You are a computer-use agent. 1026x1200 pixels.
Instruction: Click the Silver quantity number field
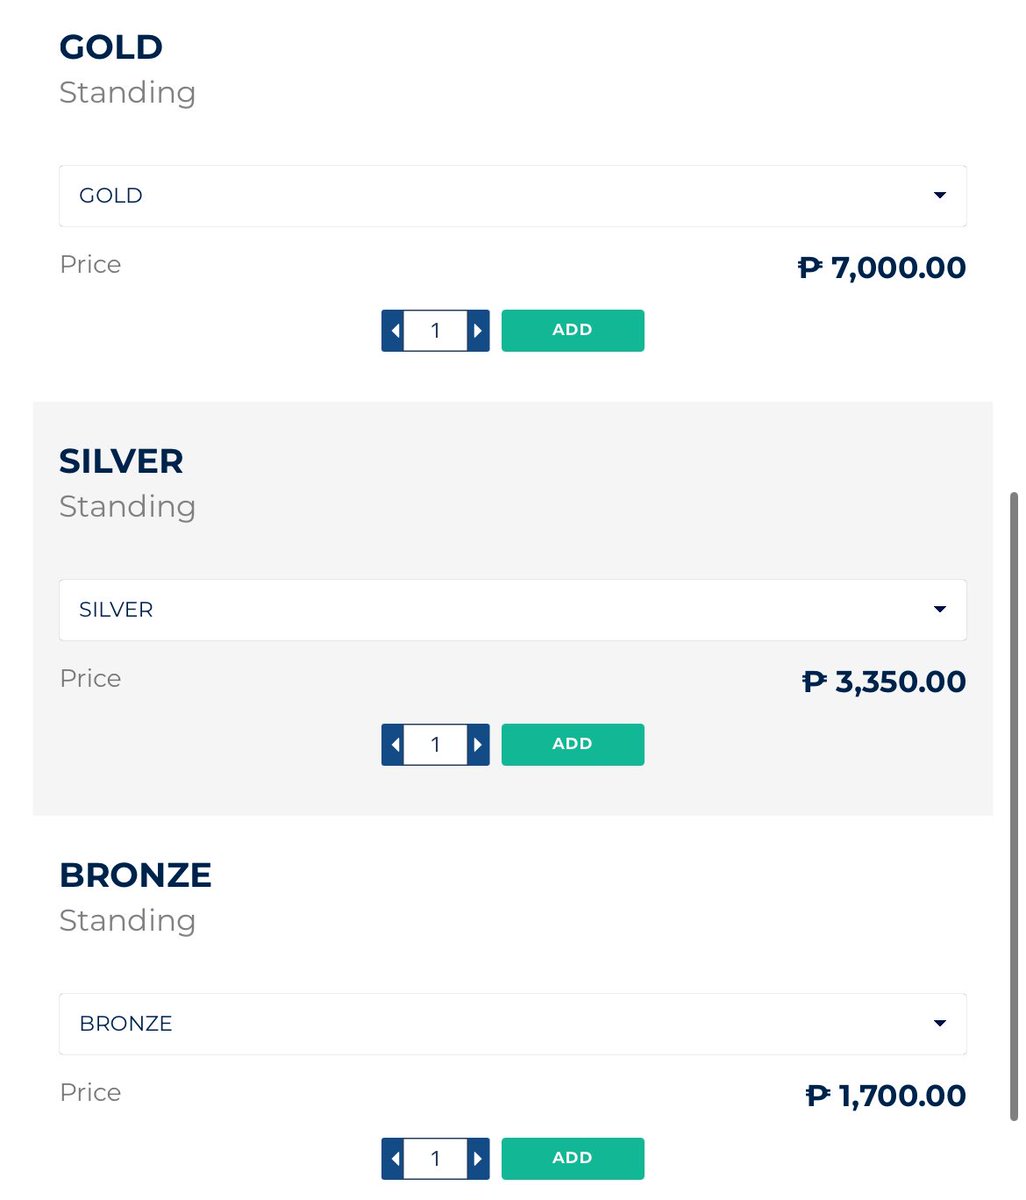coord(435,745)
